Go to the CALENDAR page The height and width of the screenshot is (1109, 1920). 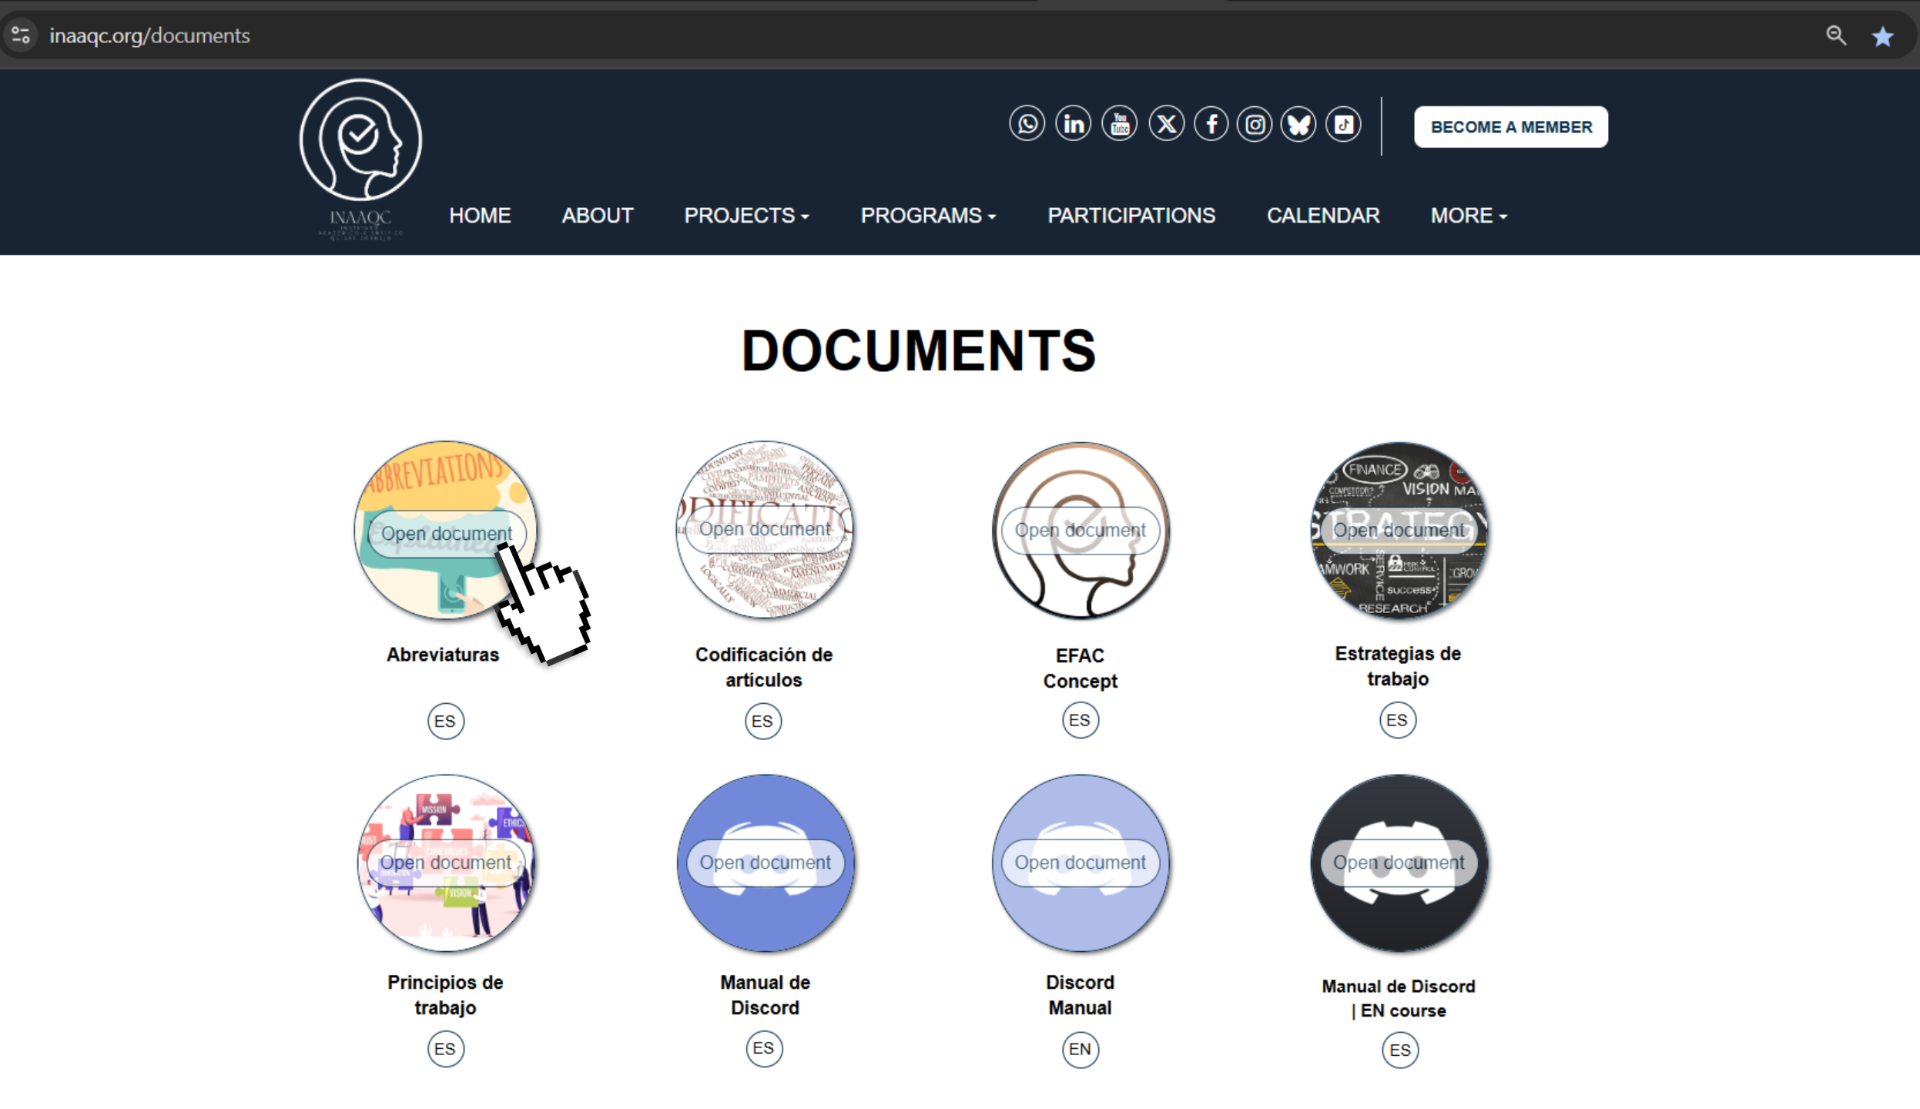(x=1322, y=216)
